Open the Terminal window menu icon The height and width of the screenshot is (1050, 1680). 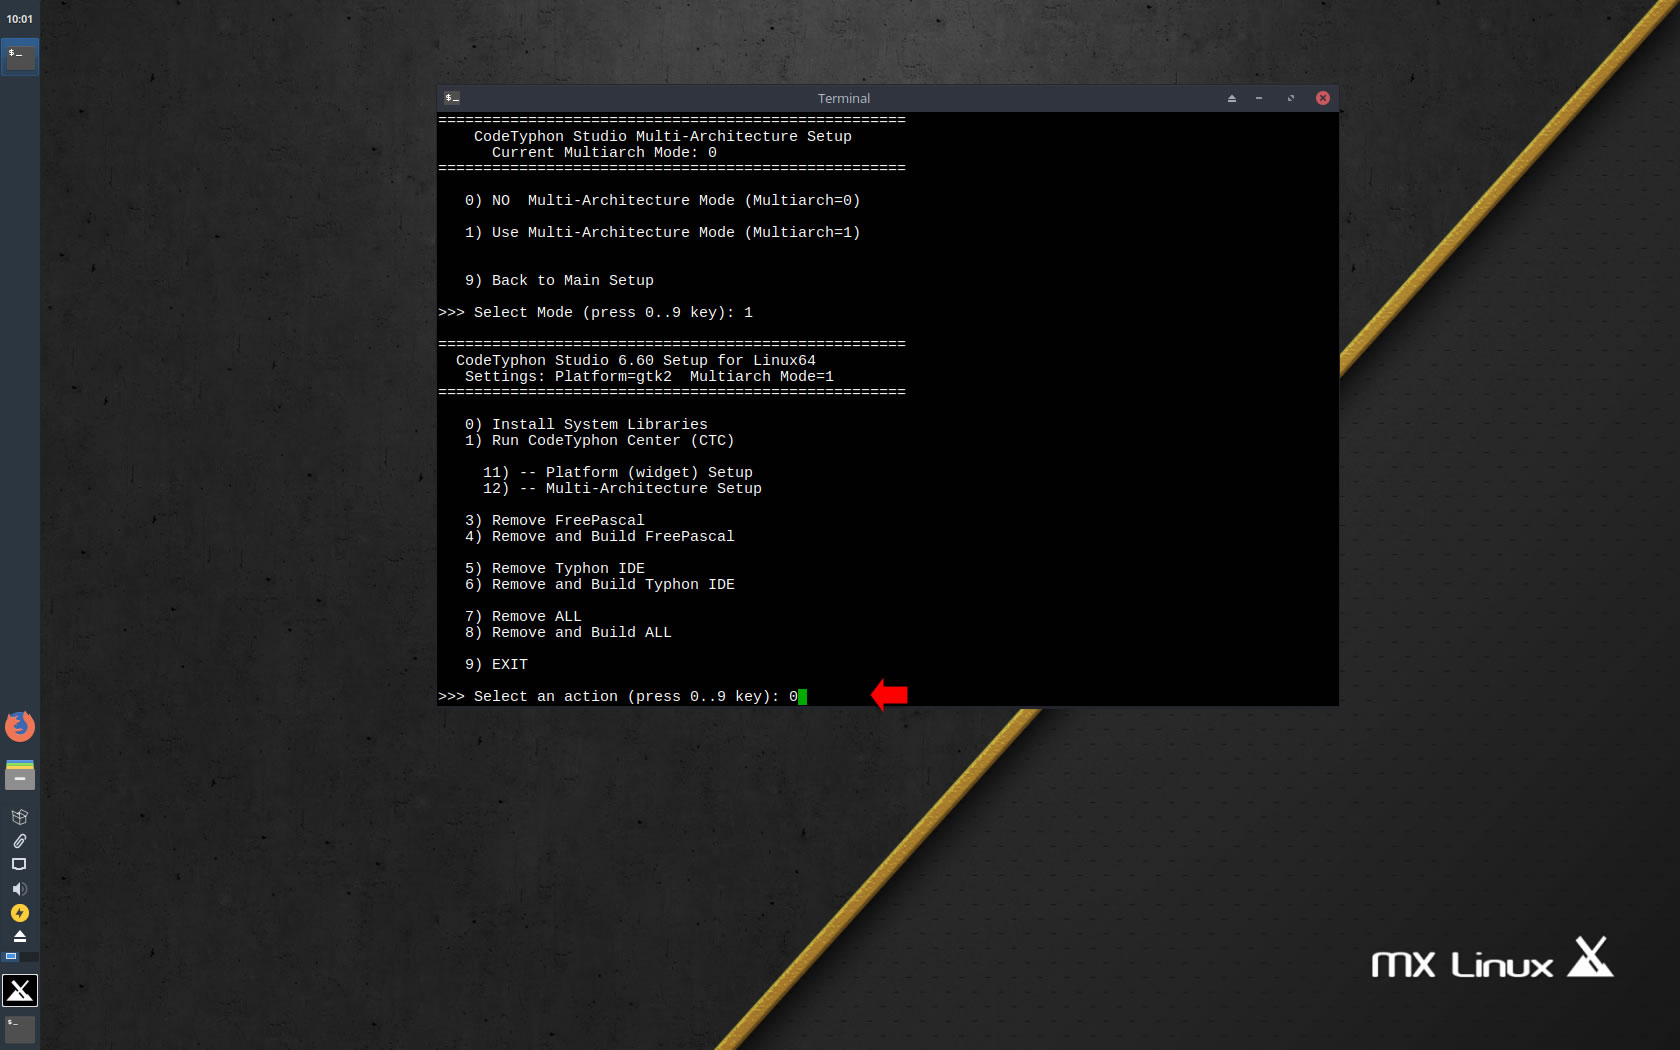[x=452, y=98]
